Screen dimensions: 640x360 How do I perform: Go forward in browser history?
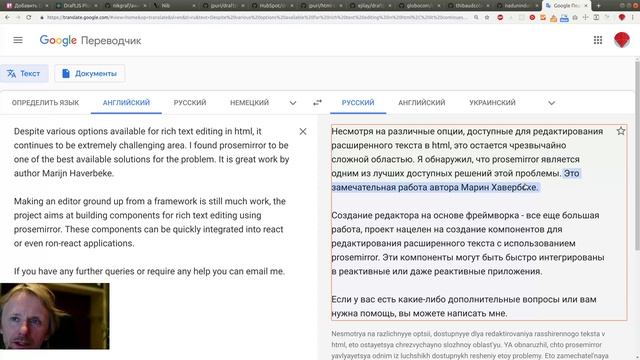pyautogui.click(x=18, y=18)
